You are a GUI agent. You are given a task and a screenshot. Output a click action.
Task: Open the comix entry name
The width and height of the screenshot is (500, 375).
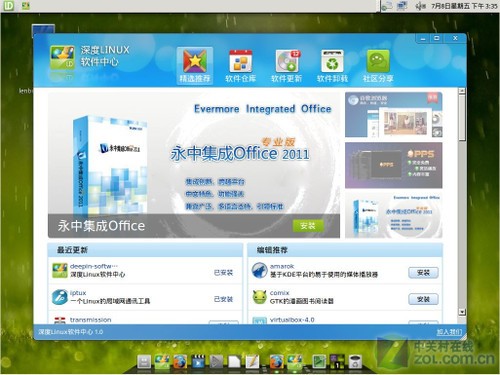[x=280, y=293]
